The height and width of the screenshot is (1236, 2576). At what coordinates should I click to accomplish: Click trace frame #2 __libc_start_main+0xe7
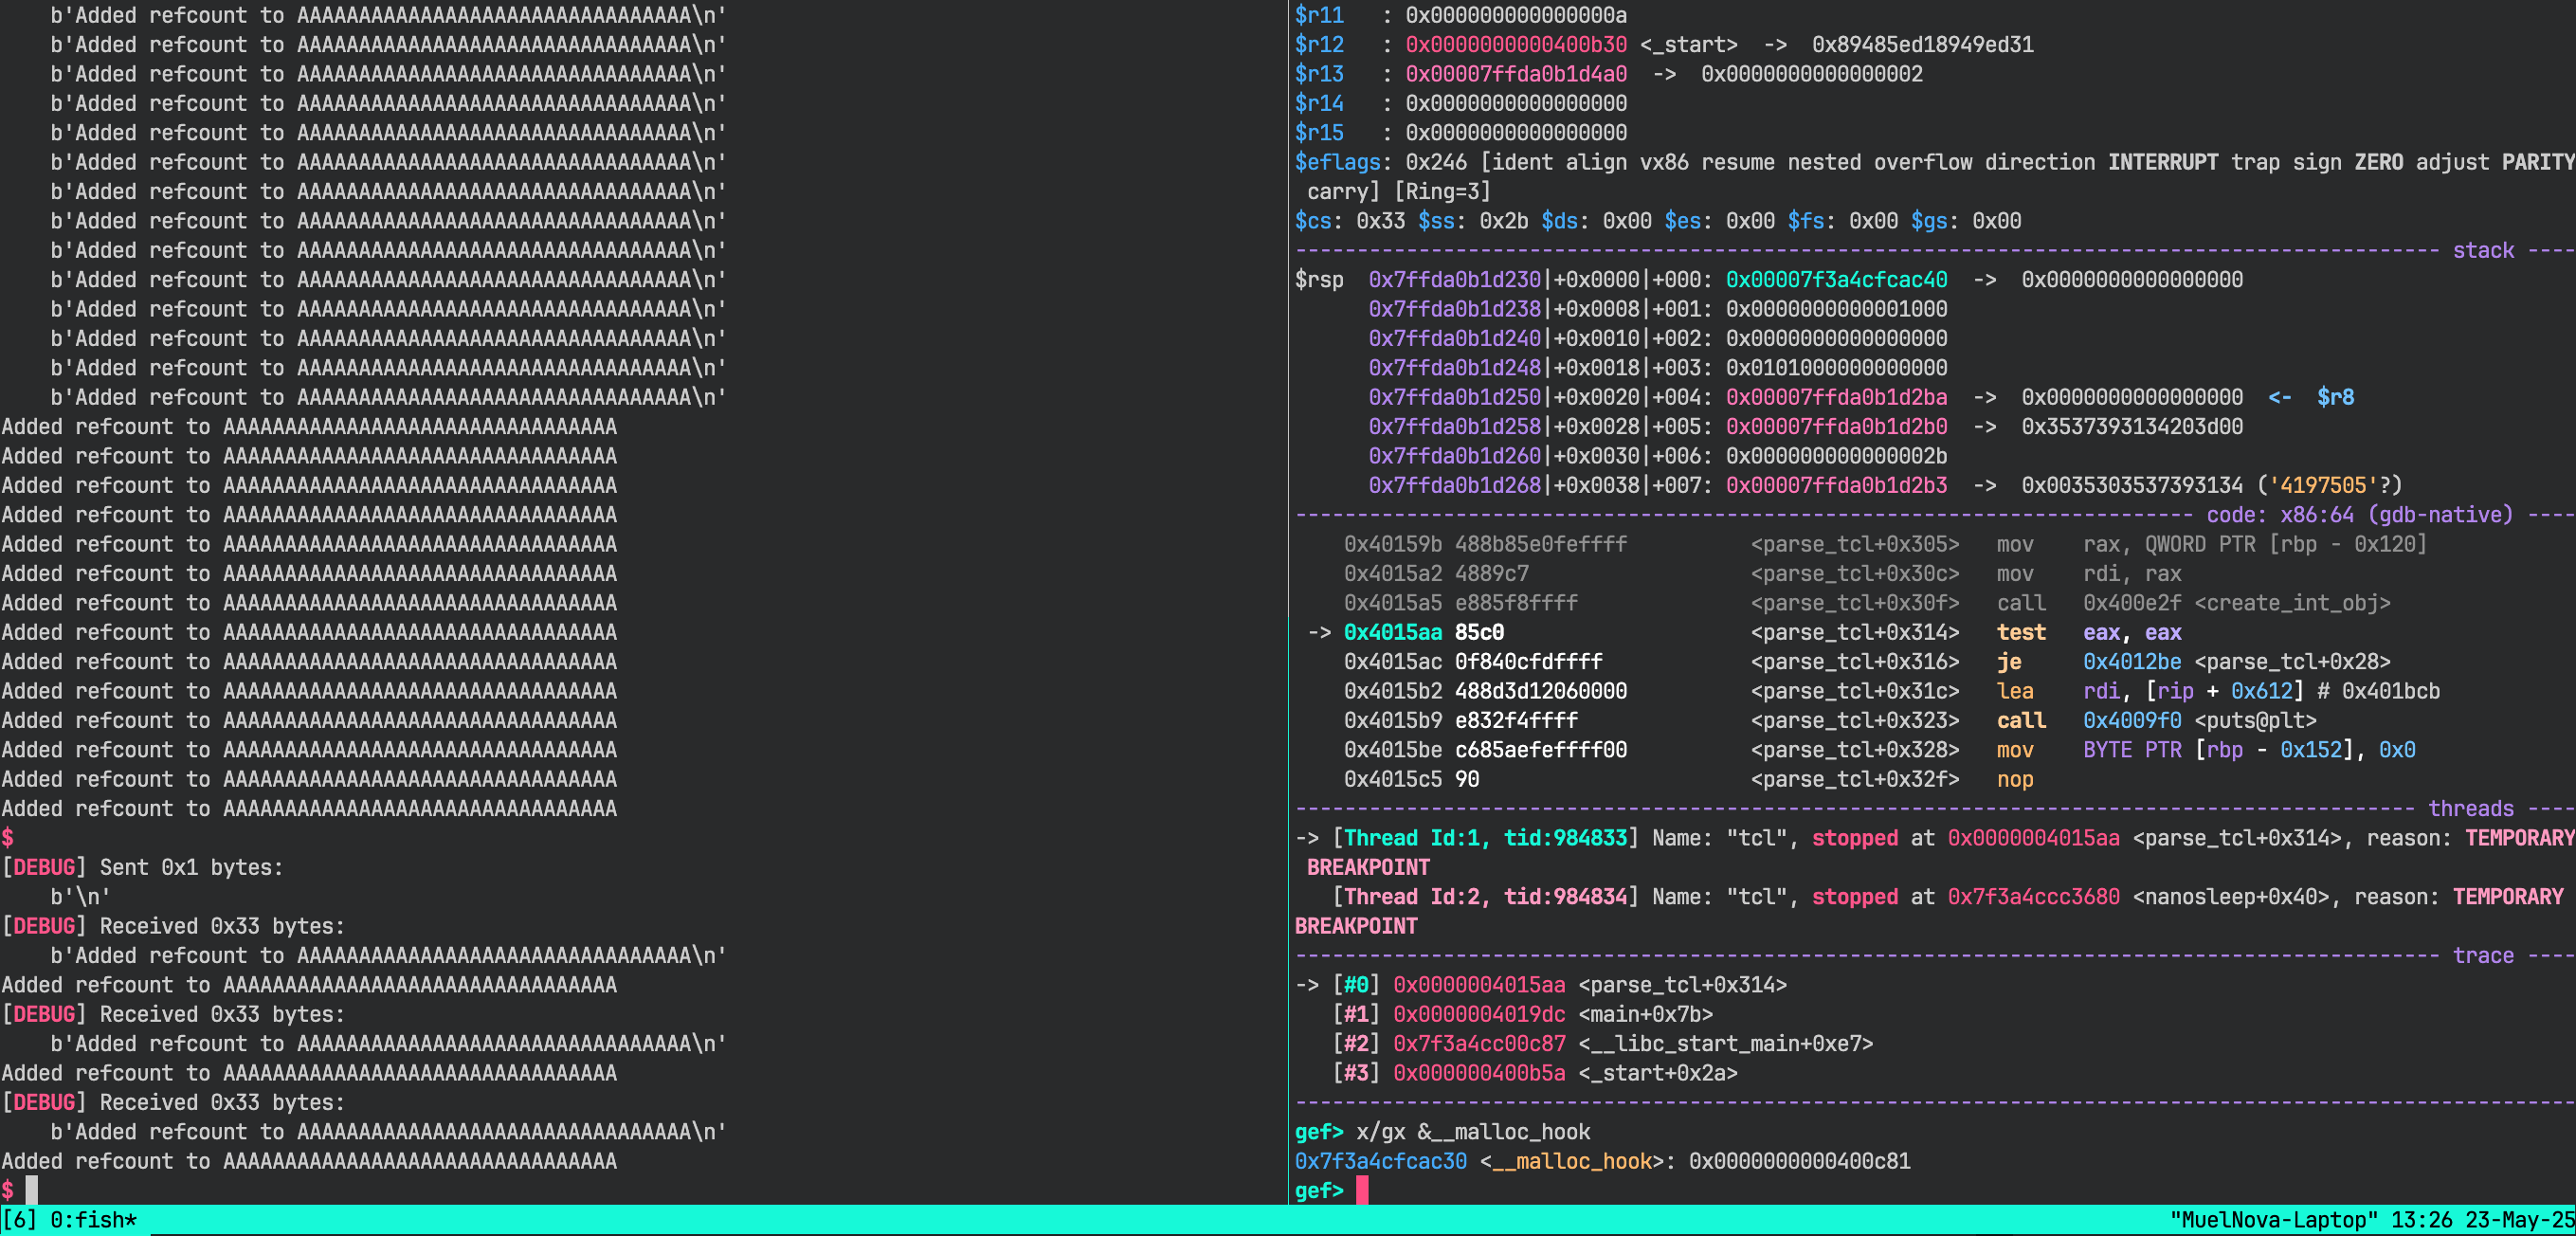(1603, 1044)
